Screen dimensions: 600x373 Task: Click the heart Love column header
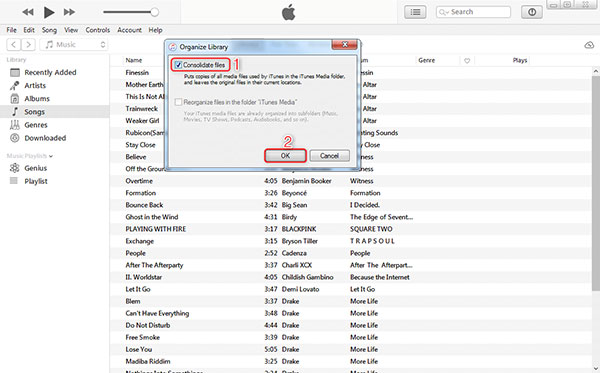467,61
